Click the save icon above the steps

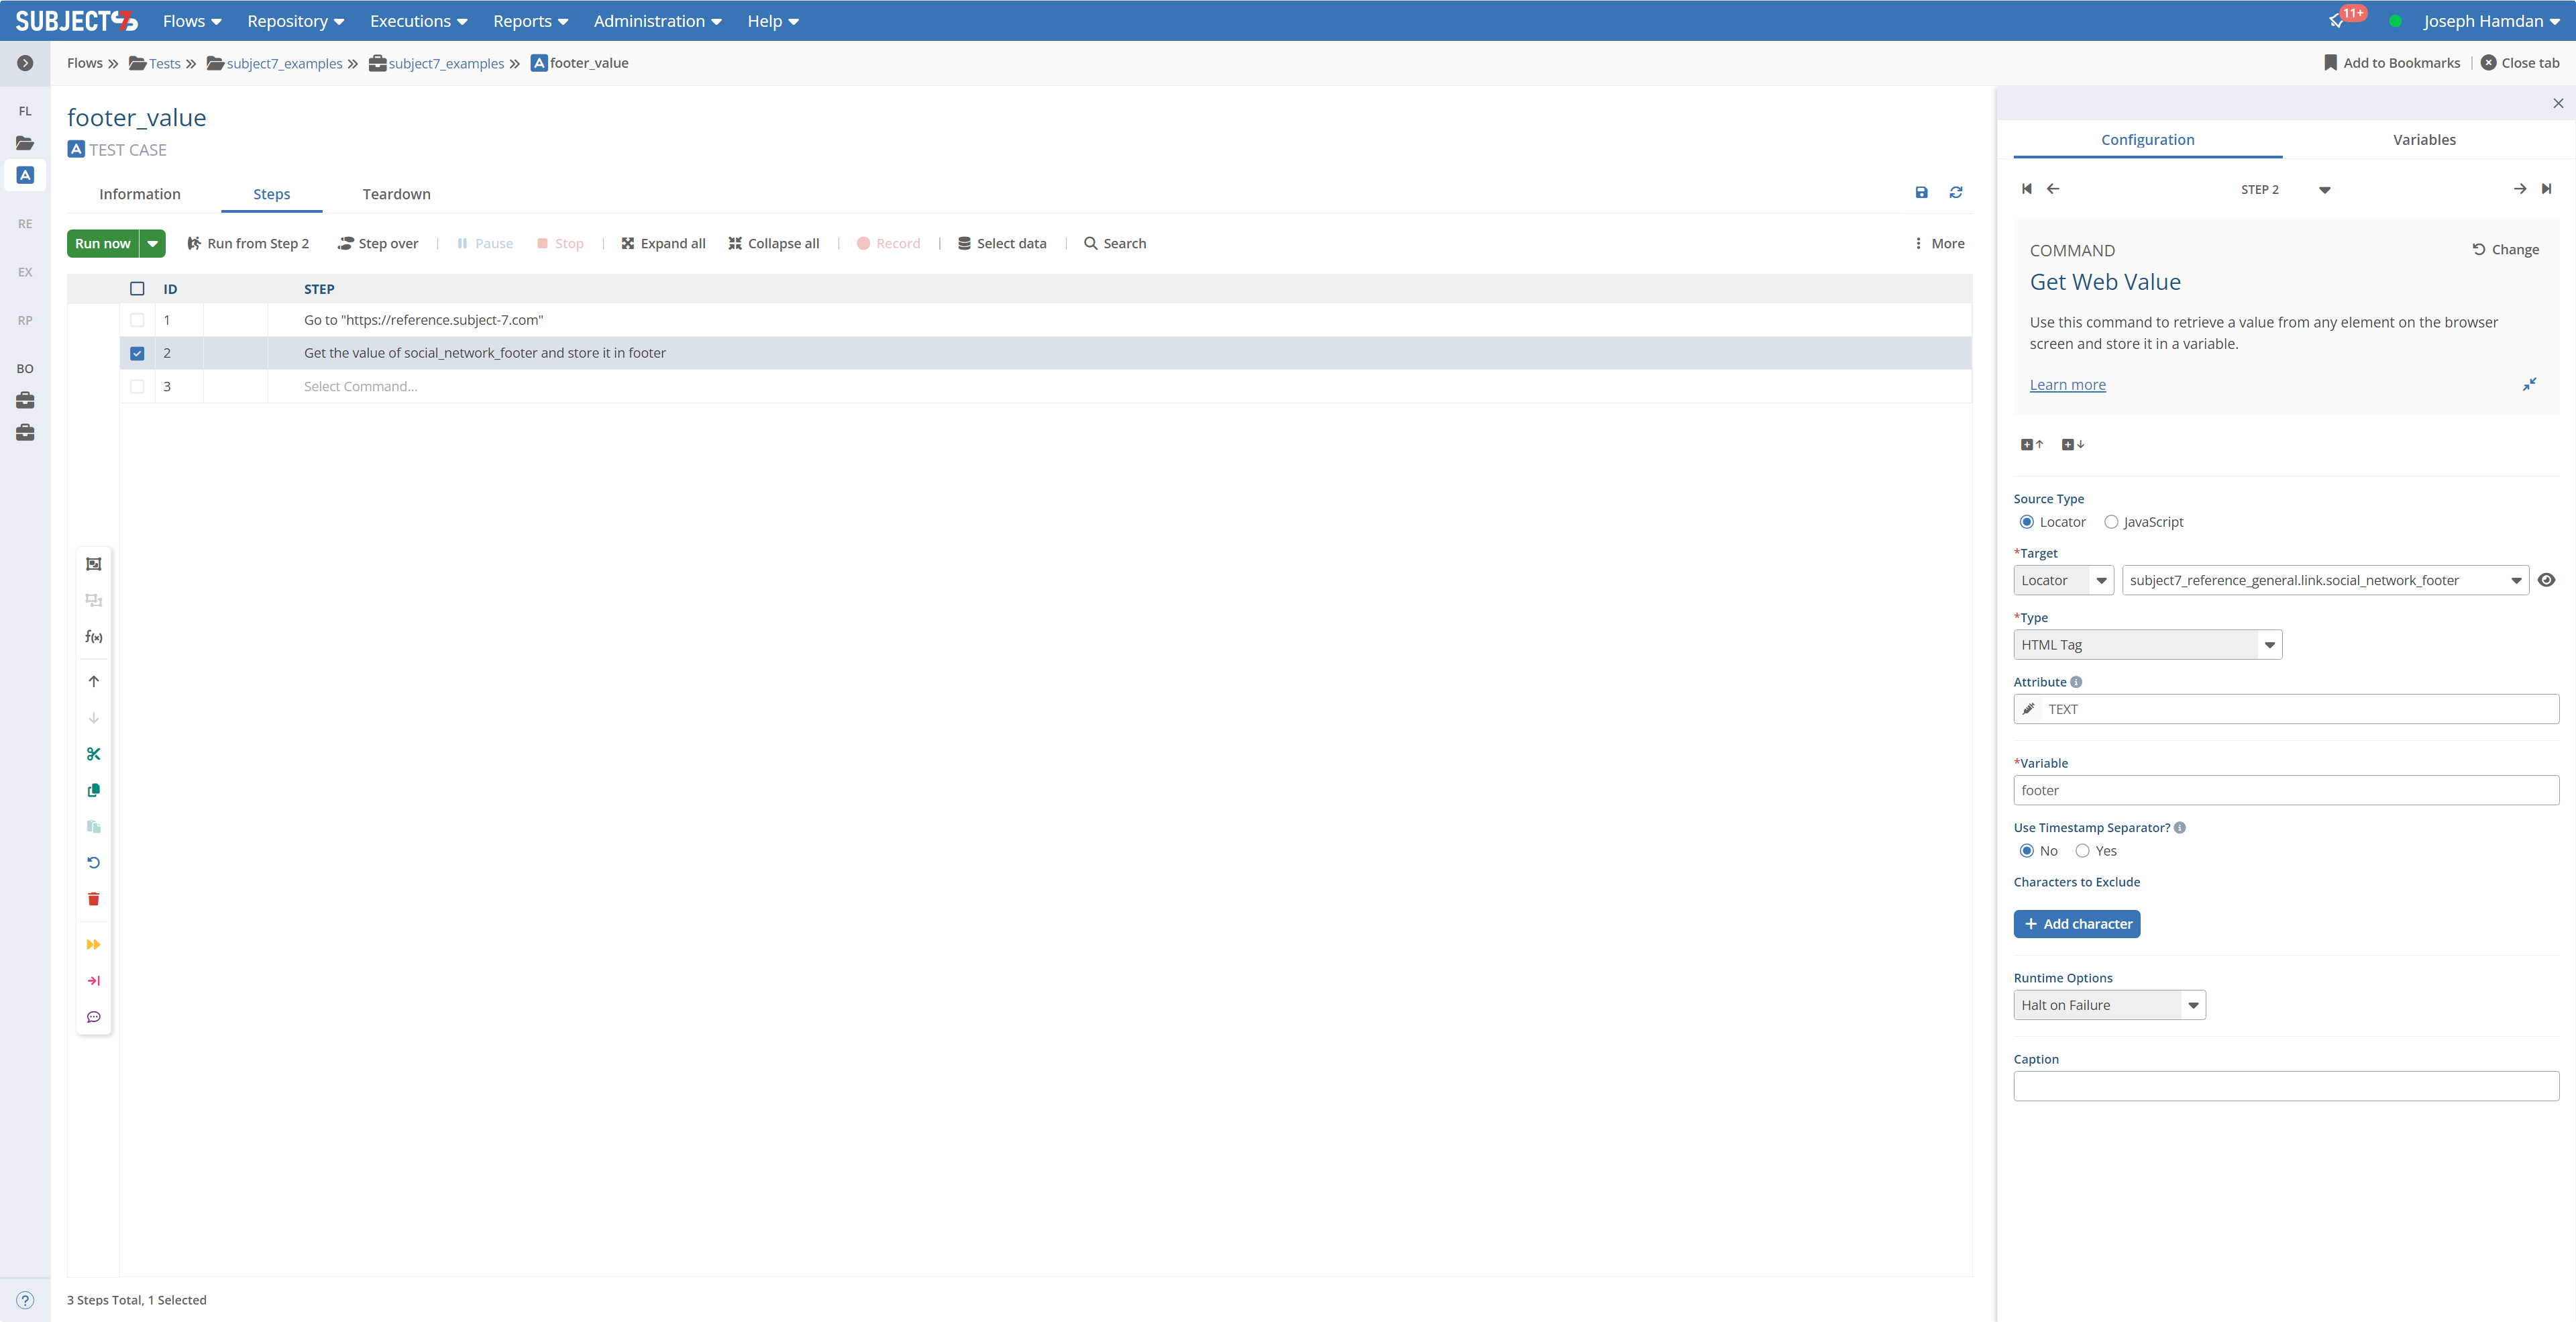pyautogui.click(x=1921, y=192)
